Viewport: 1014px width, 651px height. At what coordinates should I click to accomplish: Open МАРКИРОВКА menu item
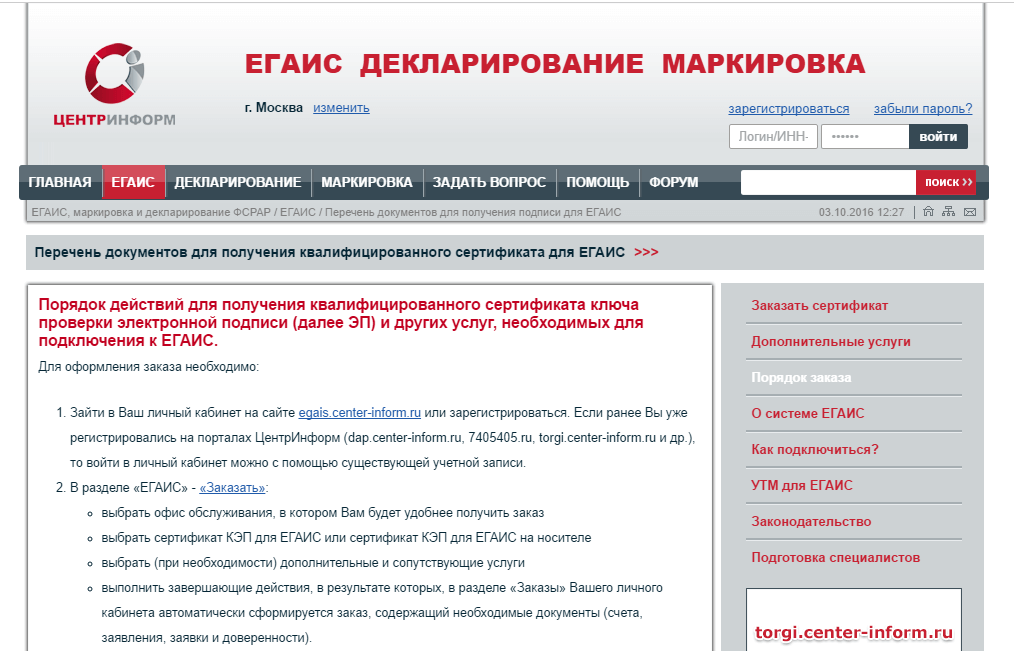click(x=367, y=182)
